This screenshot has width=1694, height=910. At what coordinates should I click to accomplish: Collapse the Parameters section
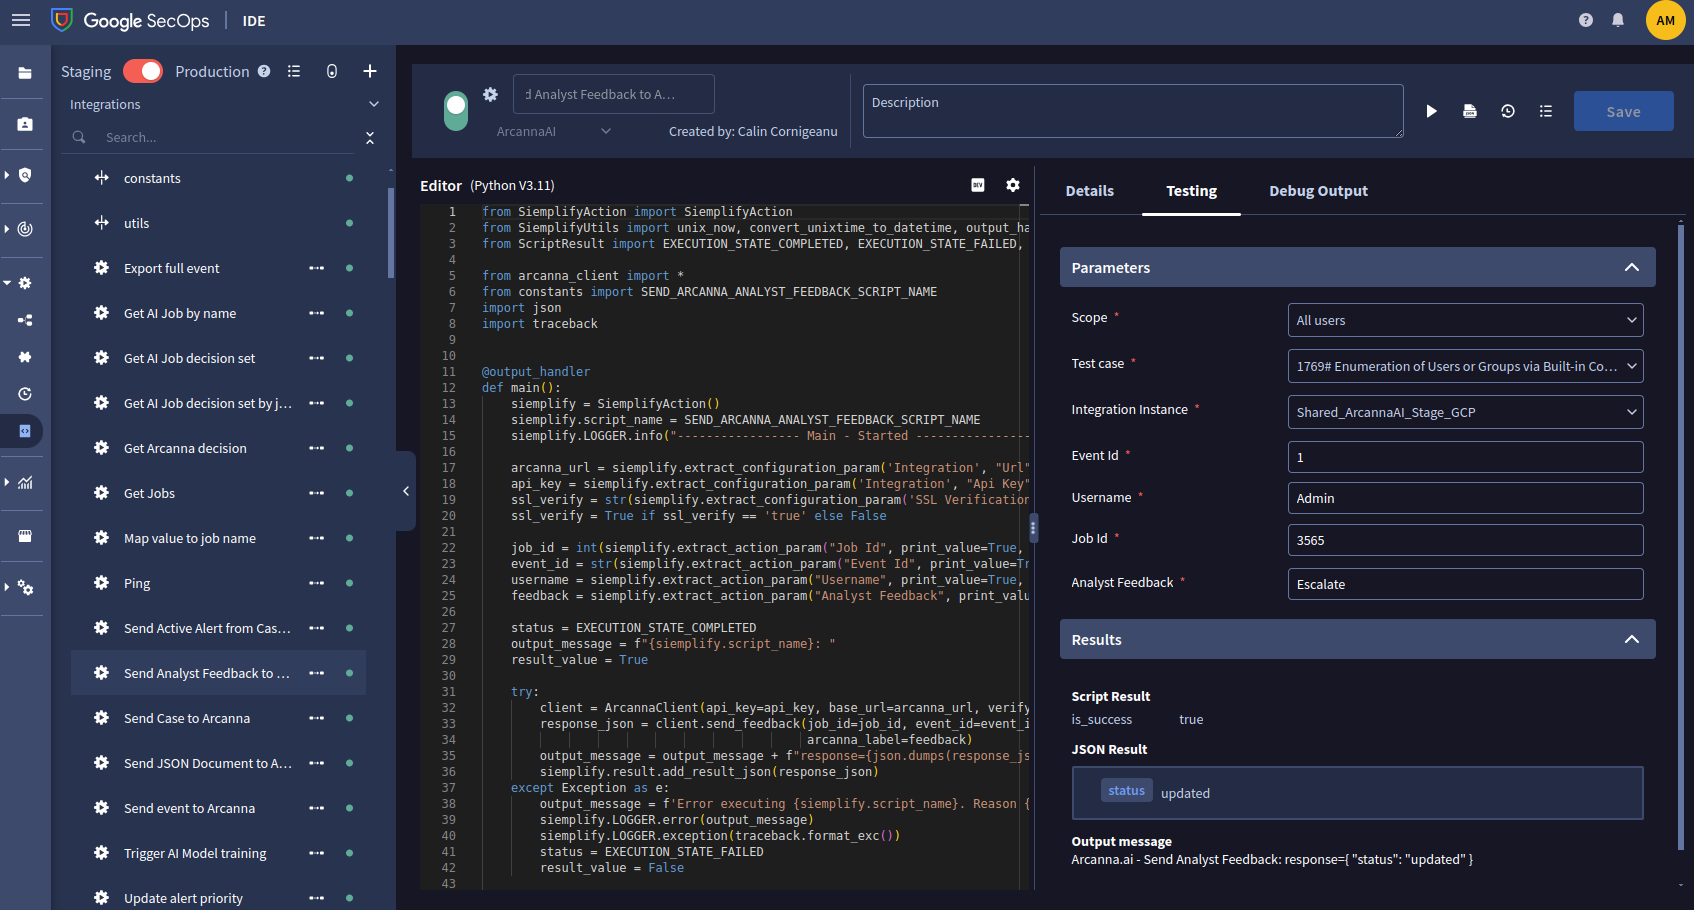click(1632, 267)
